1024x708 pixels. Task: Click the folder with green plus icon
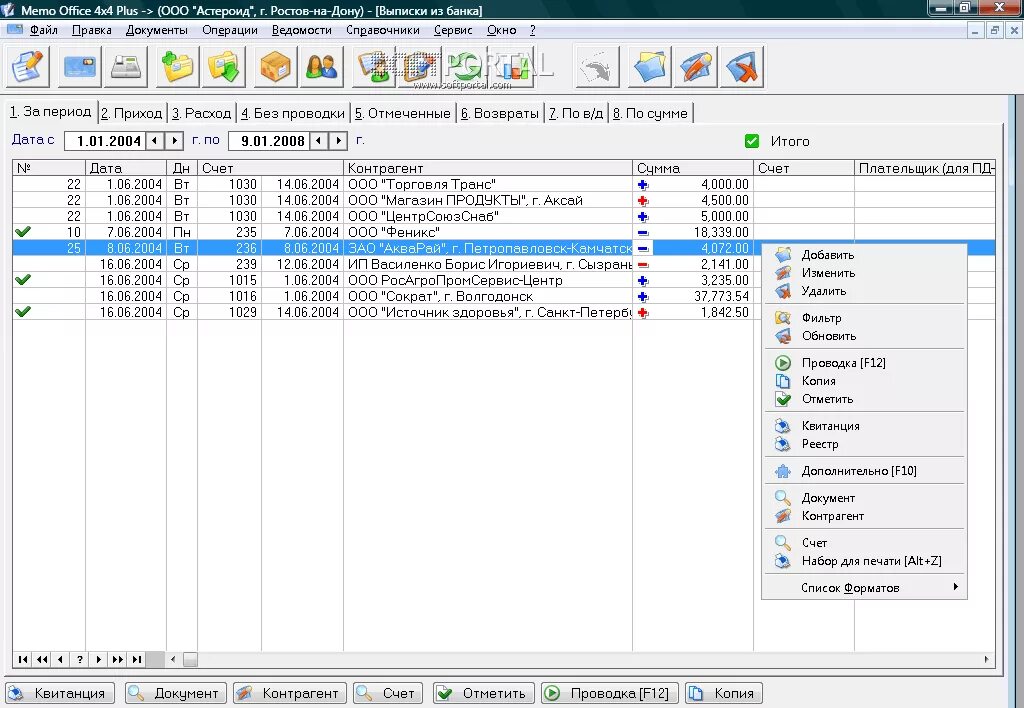tap(178, 66)
